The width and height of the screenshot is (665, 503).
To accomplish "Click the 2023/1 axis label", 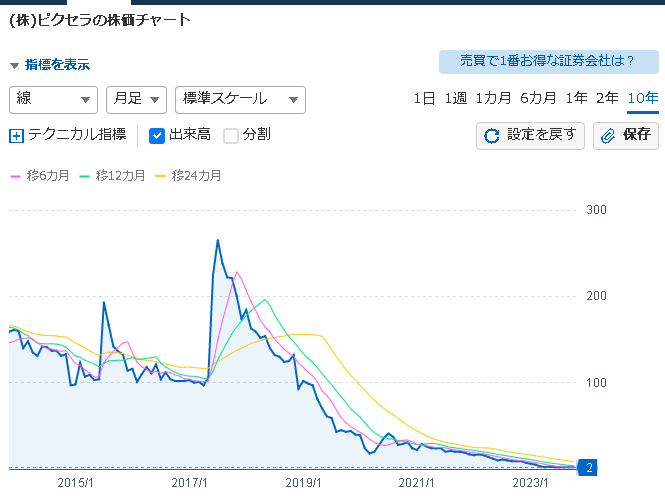I will (530, 483).
